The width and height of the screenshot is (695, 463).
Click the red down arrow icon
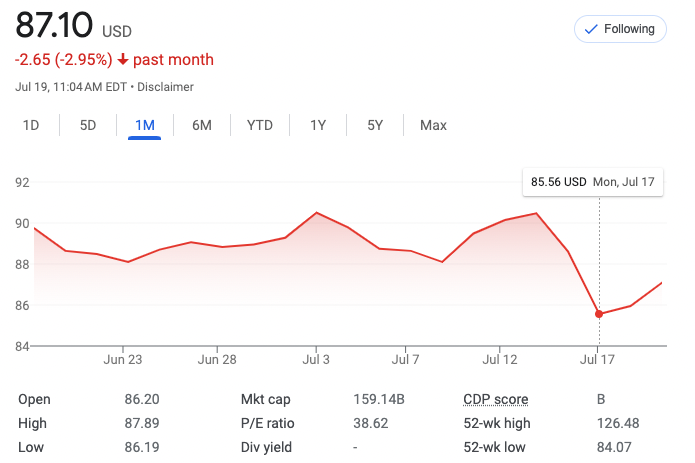(x=123, y=60)
